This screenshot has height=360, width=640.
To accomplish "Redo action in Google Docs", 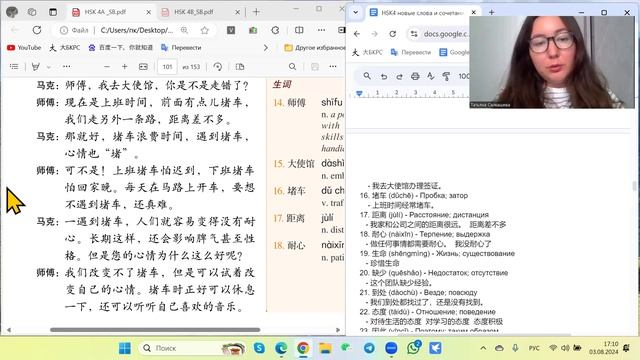I will click(399, 76).
